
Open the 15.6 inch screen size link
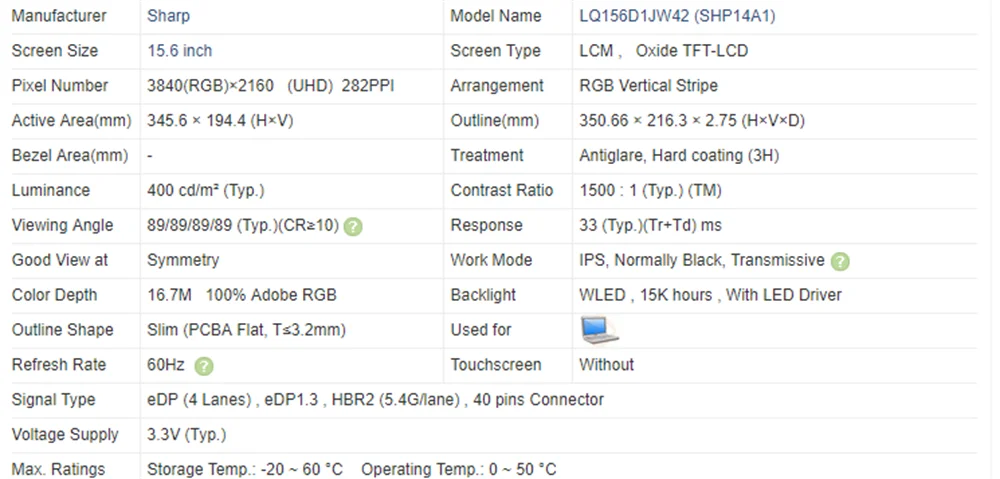point(179,51)
